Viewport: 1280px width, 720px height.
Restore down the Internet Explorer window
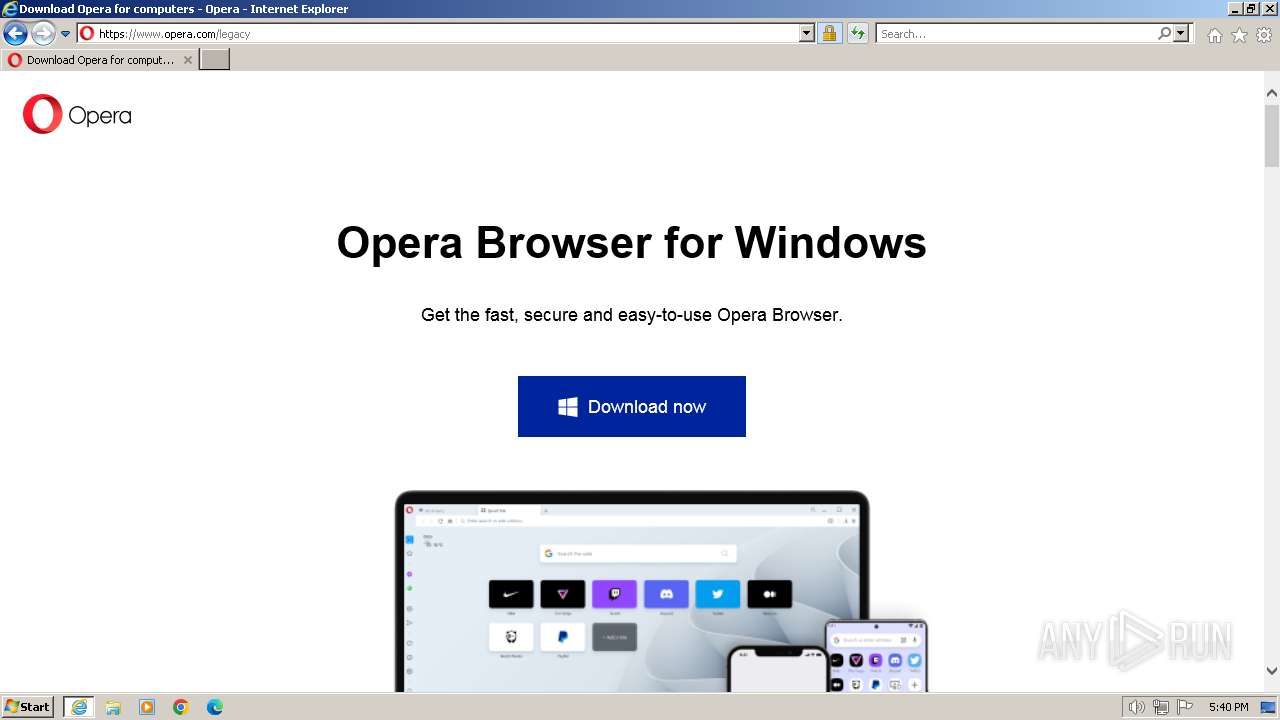(1251, 8)
